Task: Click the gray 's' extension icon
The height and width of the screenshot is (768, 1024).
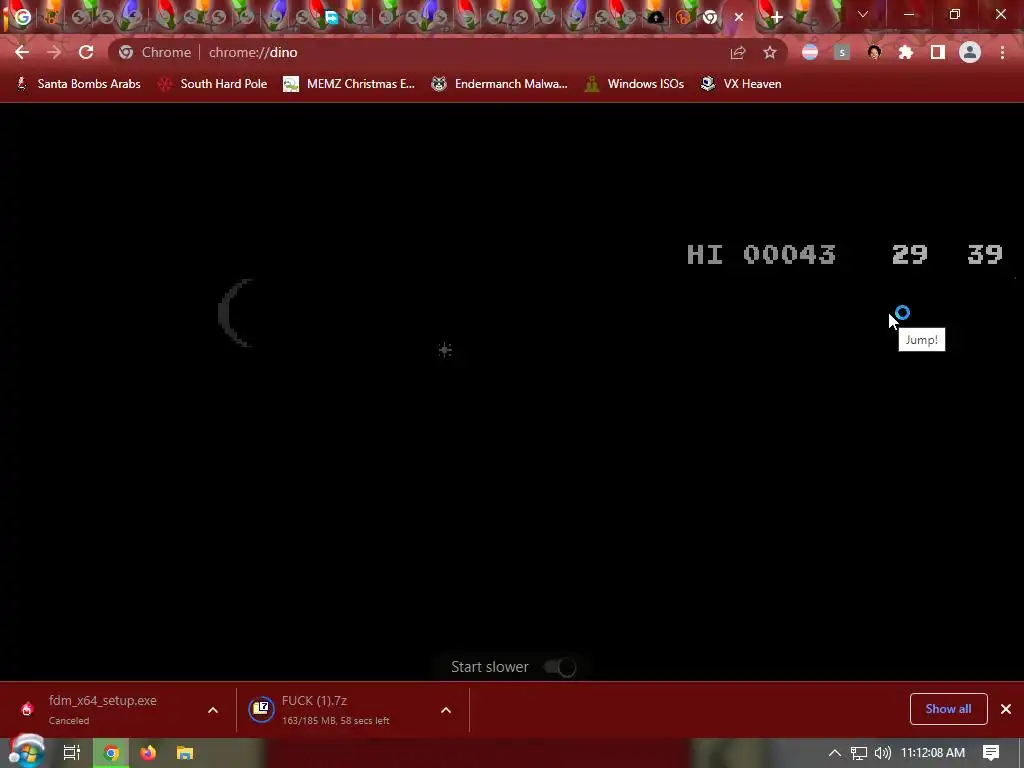Action: coord(842,52)
